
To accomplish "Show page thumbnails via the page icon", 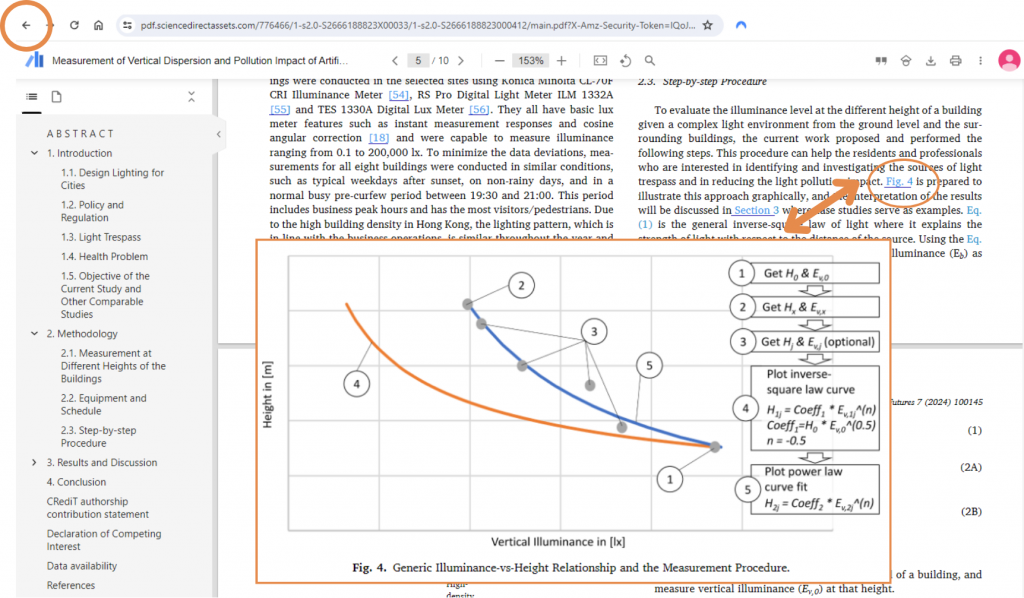I will coord(57,97).
